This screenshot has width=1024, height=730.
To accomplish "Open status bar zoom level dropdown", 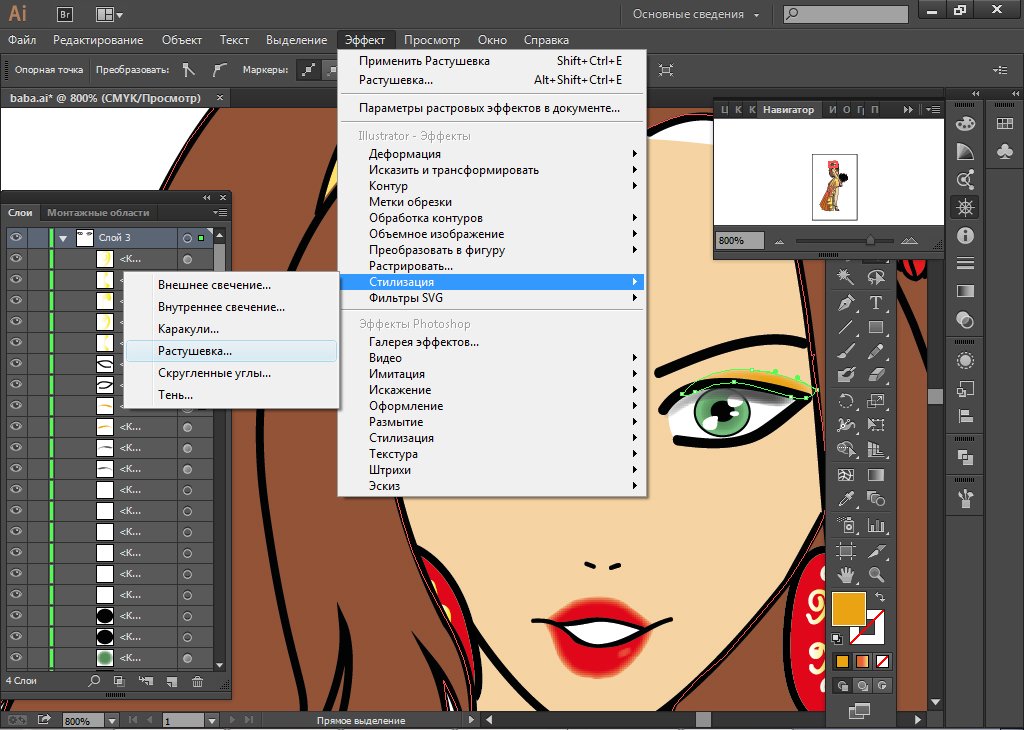I will tap(112, 721).
